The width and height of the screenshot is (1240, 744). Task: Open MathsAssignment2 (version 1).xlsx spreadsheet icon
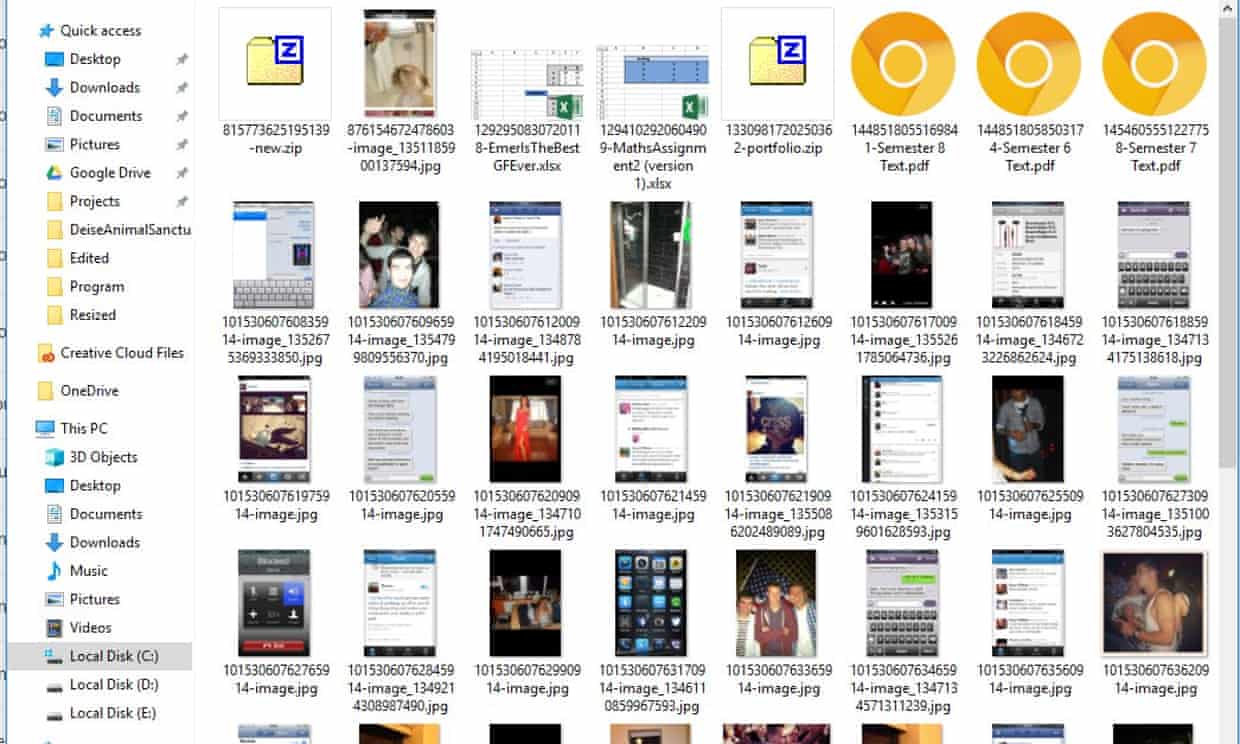pyautogui.click(x=652, y=84)
